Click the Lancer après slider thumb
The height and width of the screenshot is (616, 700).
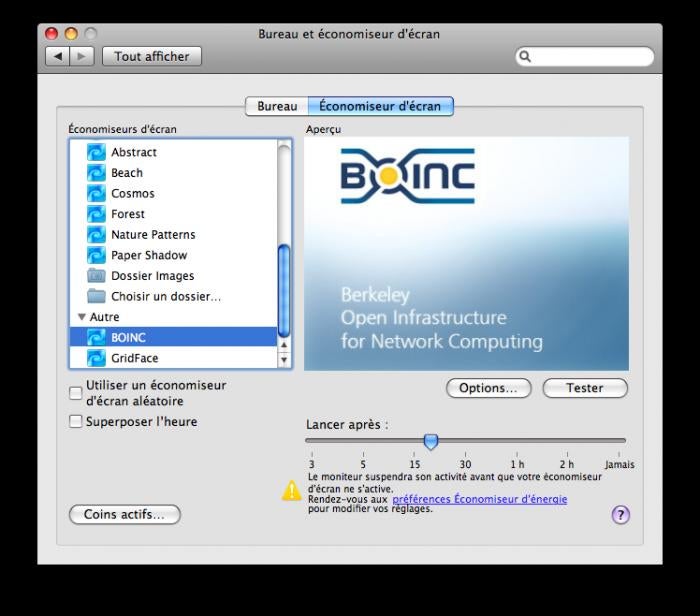click(x=431, y=441)
